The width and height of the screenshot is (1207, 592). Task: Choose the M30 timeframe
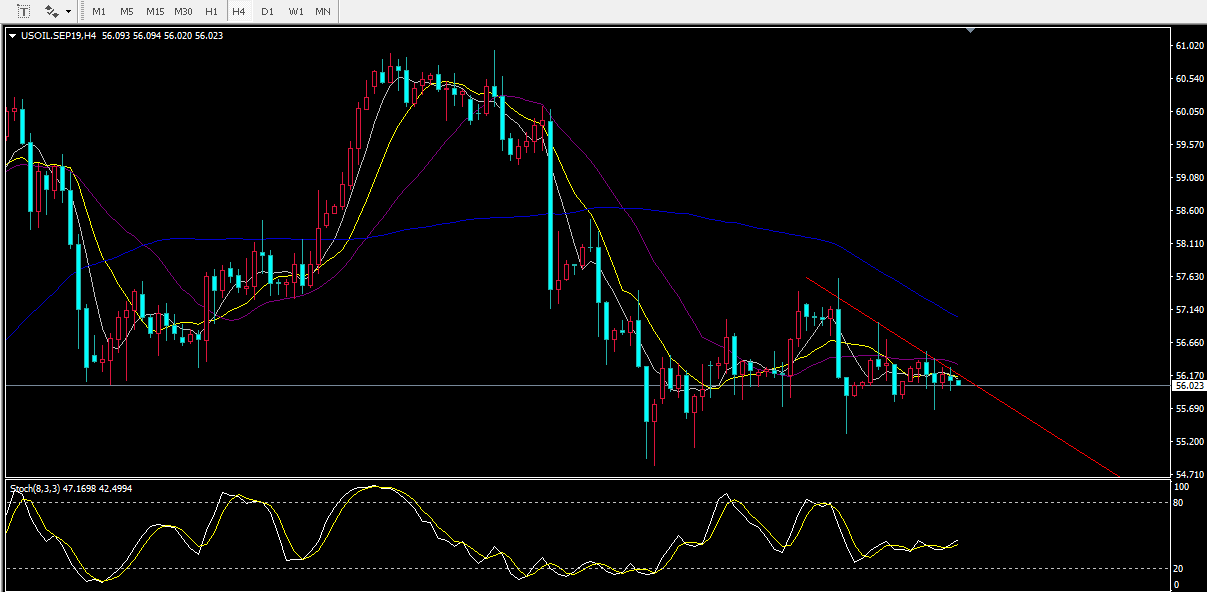point(183,11)
